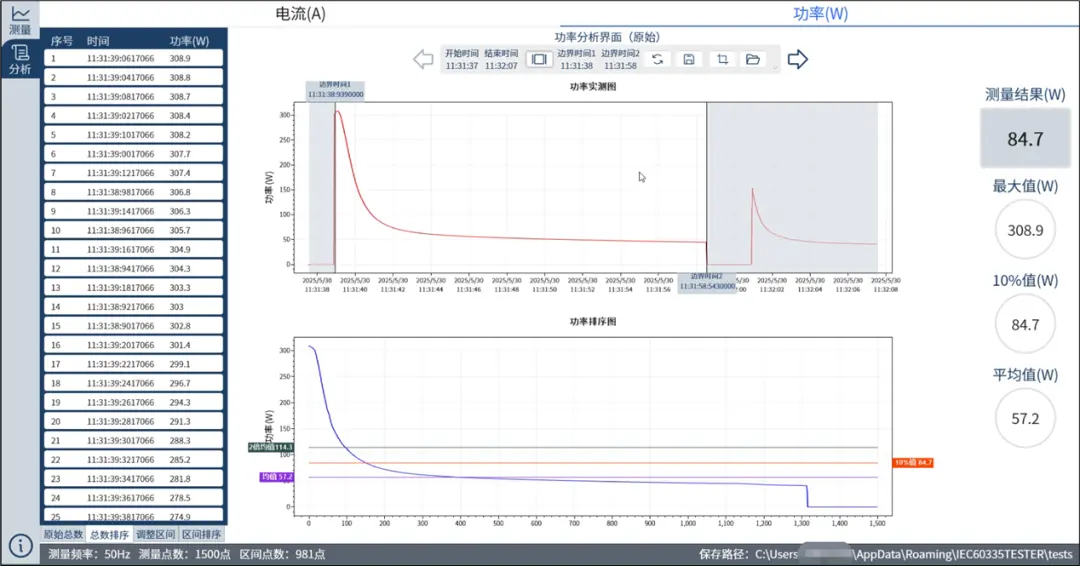Screen dimensions: 1080x566
Task: Click the 测量点数: 1500点 status text
Action: tap(184, 554)
